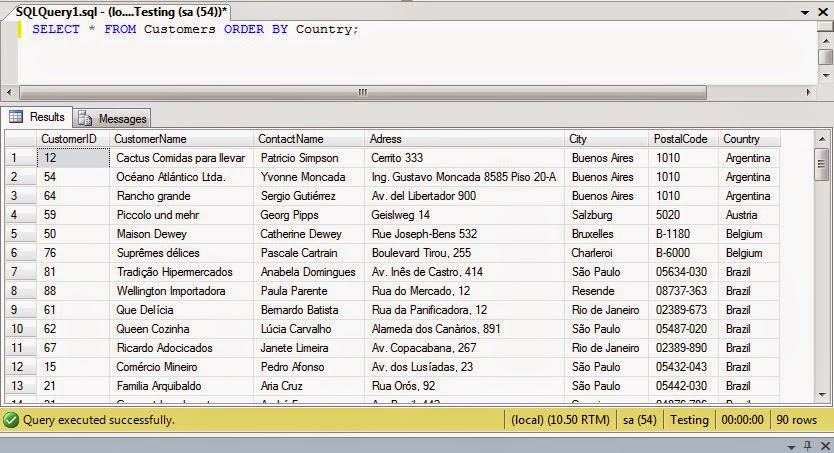Click the Rue Joseph-Bens 532 address cell
This screenshot has height=453, width=834.
point(464,234)
